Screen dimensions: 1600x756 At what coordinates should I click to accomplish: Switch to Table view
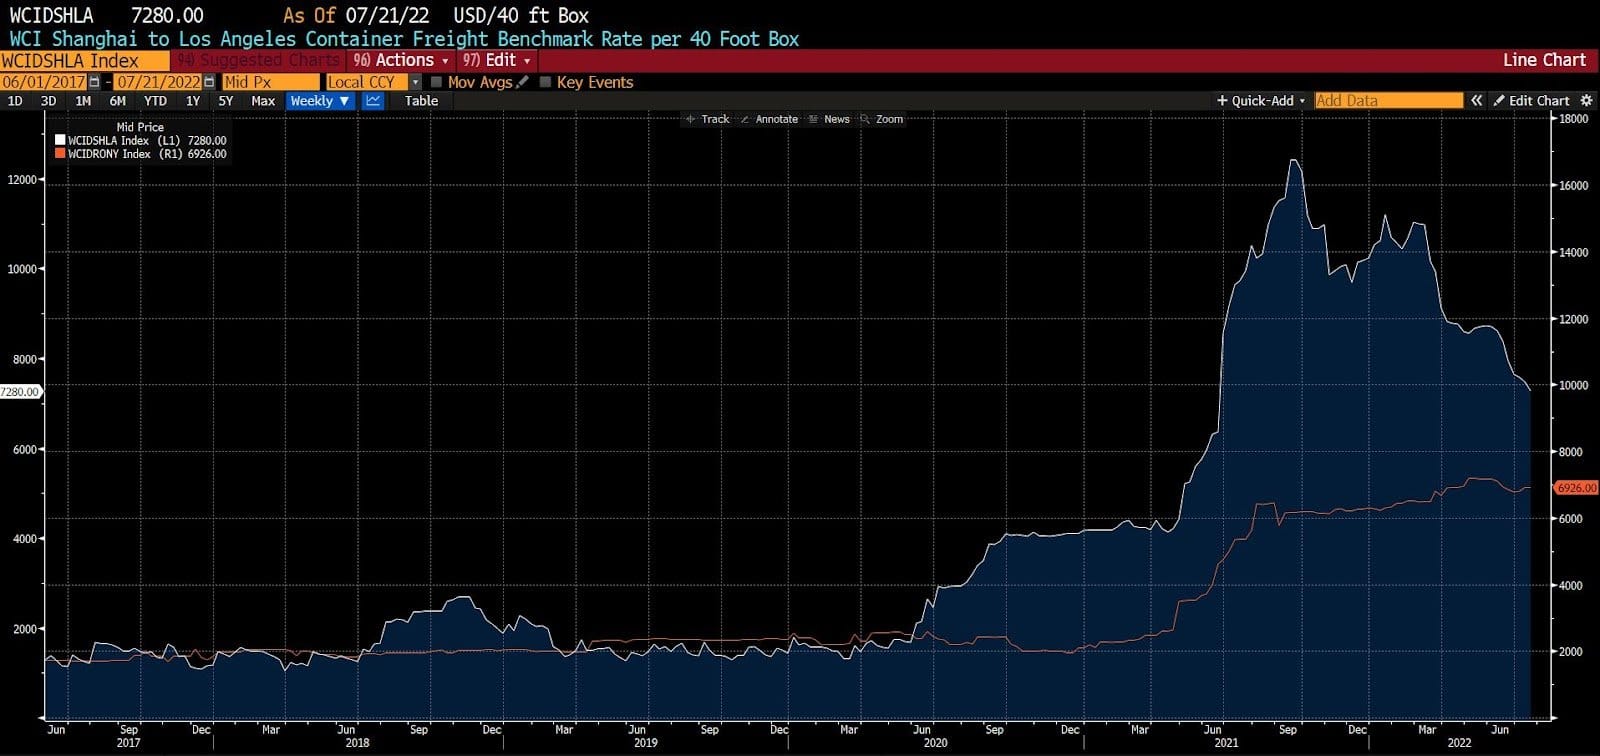click(x=421, y=101)
